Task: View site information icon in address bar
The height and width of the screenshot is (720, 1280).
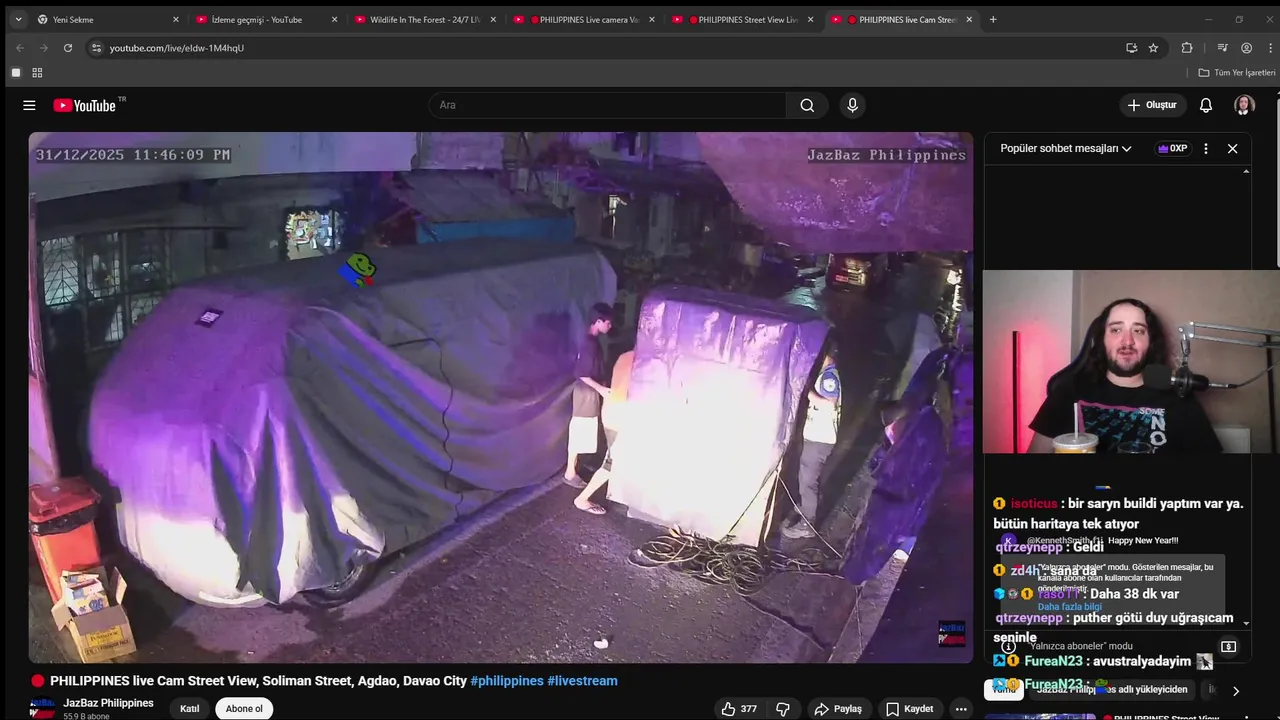Action: [96, 47]
